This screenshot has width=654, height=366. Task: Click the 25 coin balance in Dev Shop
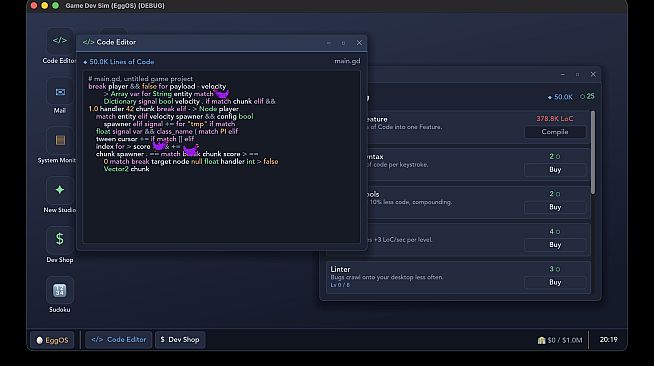587,96
